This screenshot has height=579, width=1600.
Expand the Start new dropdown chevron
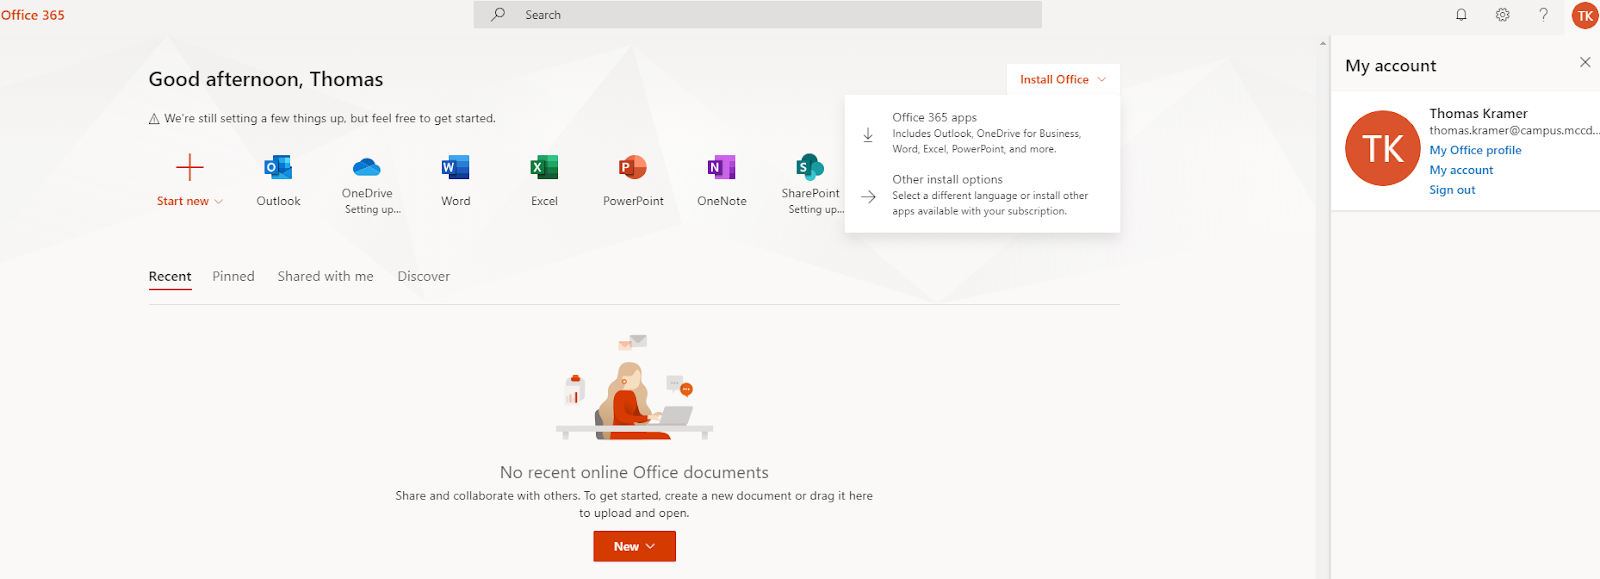click(x=219, y=201)
